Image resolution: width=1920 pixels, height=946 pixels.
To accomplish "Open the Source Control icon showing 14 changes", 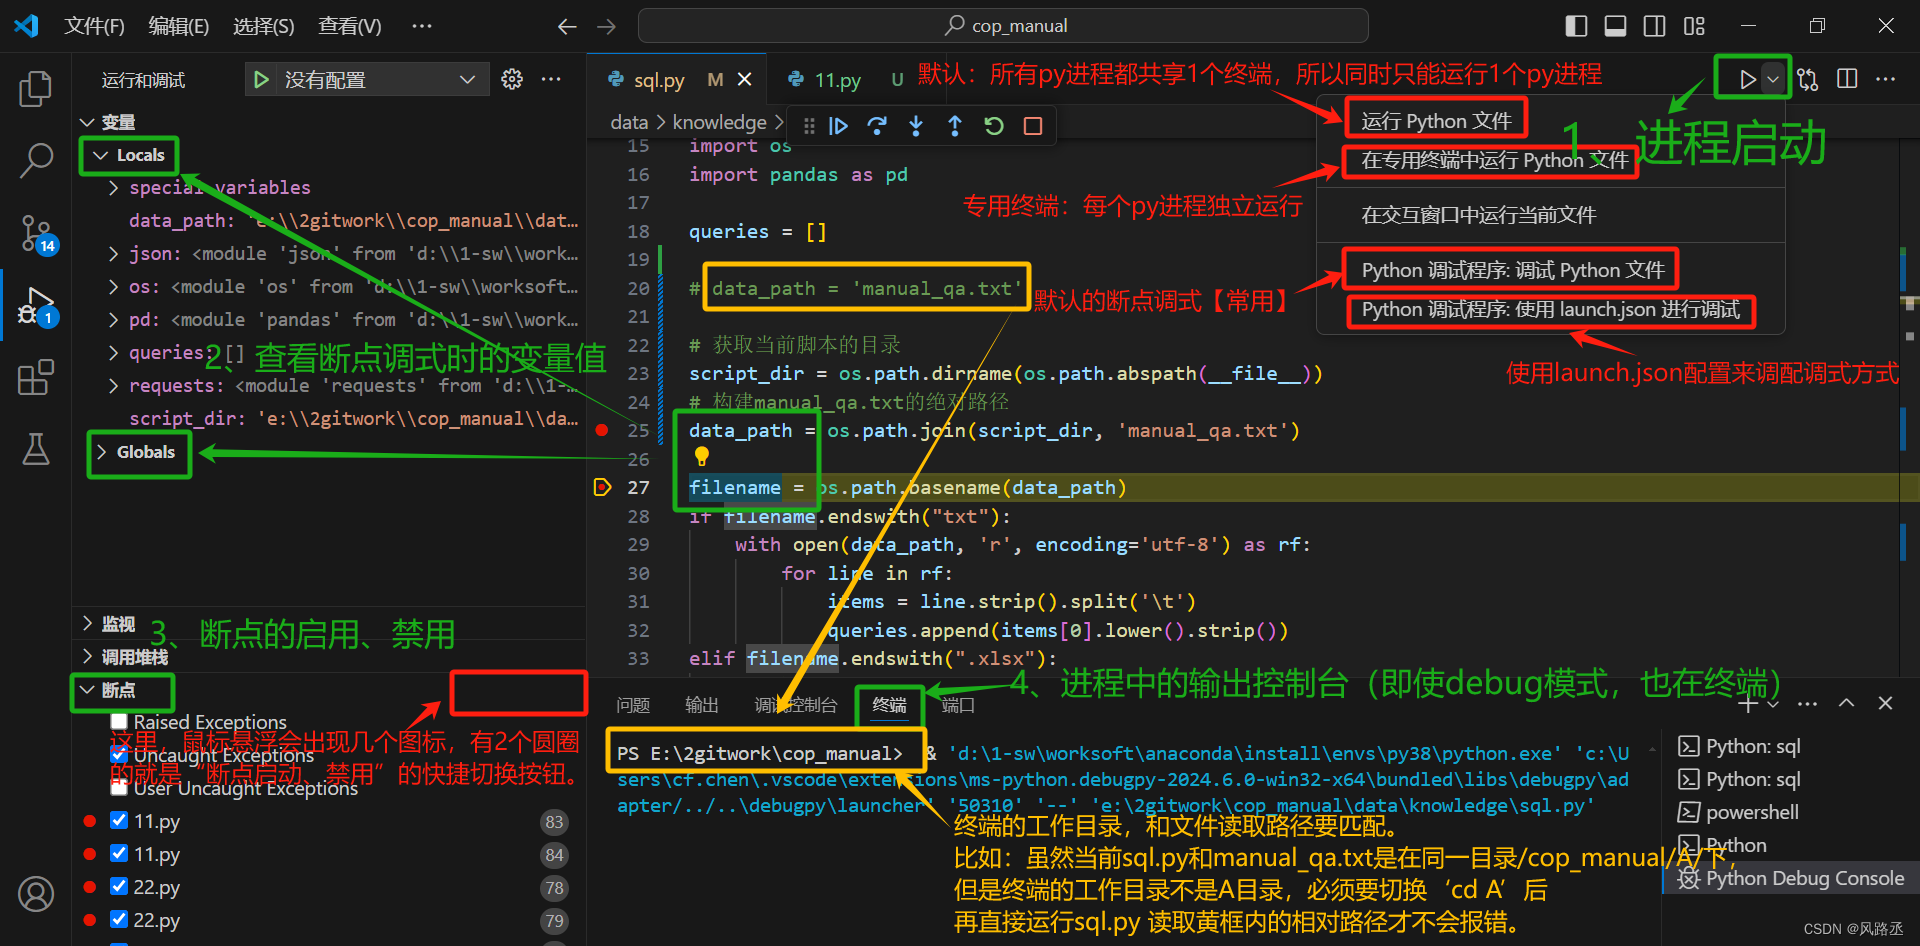I will pyautogui.click(x=36, y=232).
